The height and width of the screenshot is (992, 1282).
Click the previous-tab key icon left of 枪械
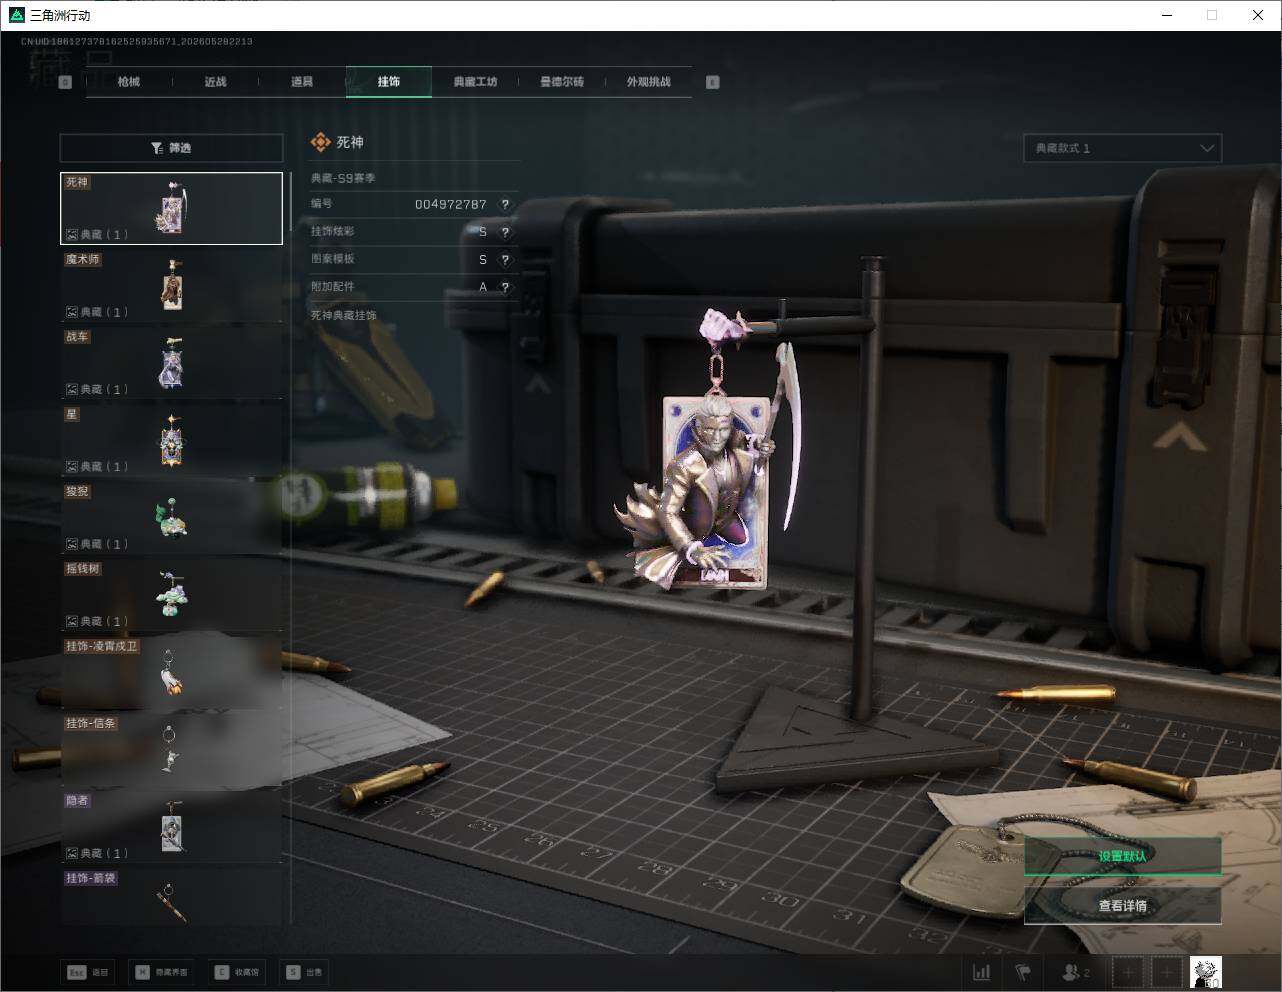click(65, 82)
